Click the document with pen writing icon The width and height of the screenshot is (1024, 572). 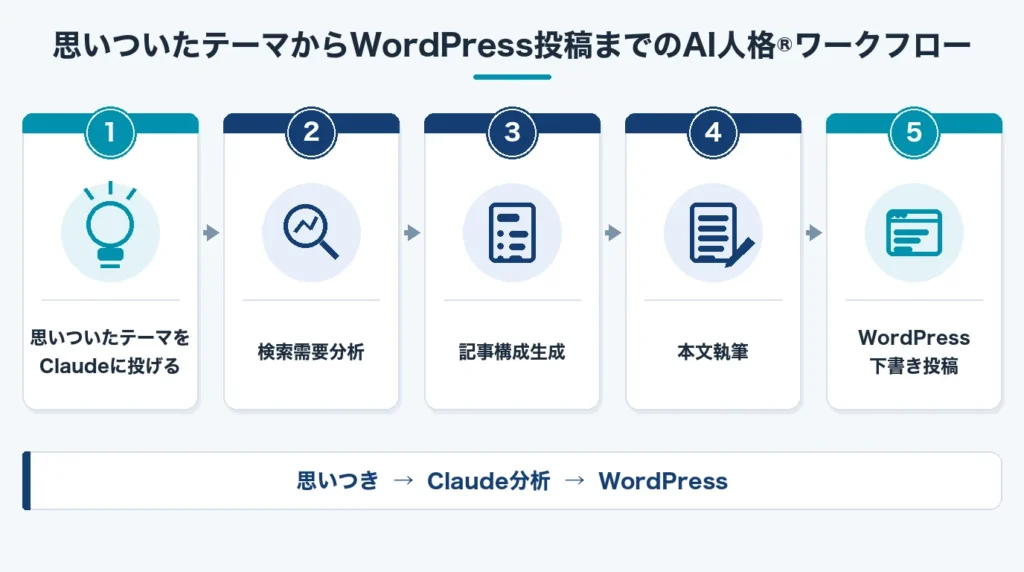721,234
